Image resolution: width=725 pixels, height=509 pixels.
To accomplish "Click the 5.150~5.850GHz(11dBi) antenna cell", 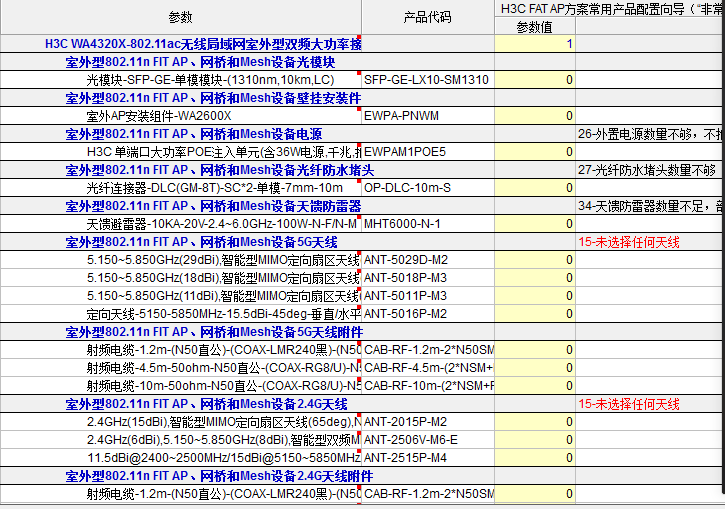I will point(223,296).
